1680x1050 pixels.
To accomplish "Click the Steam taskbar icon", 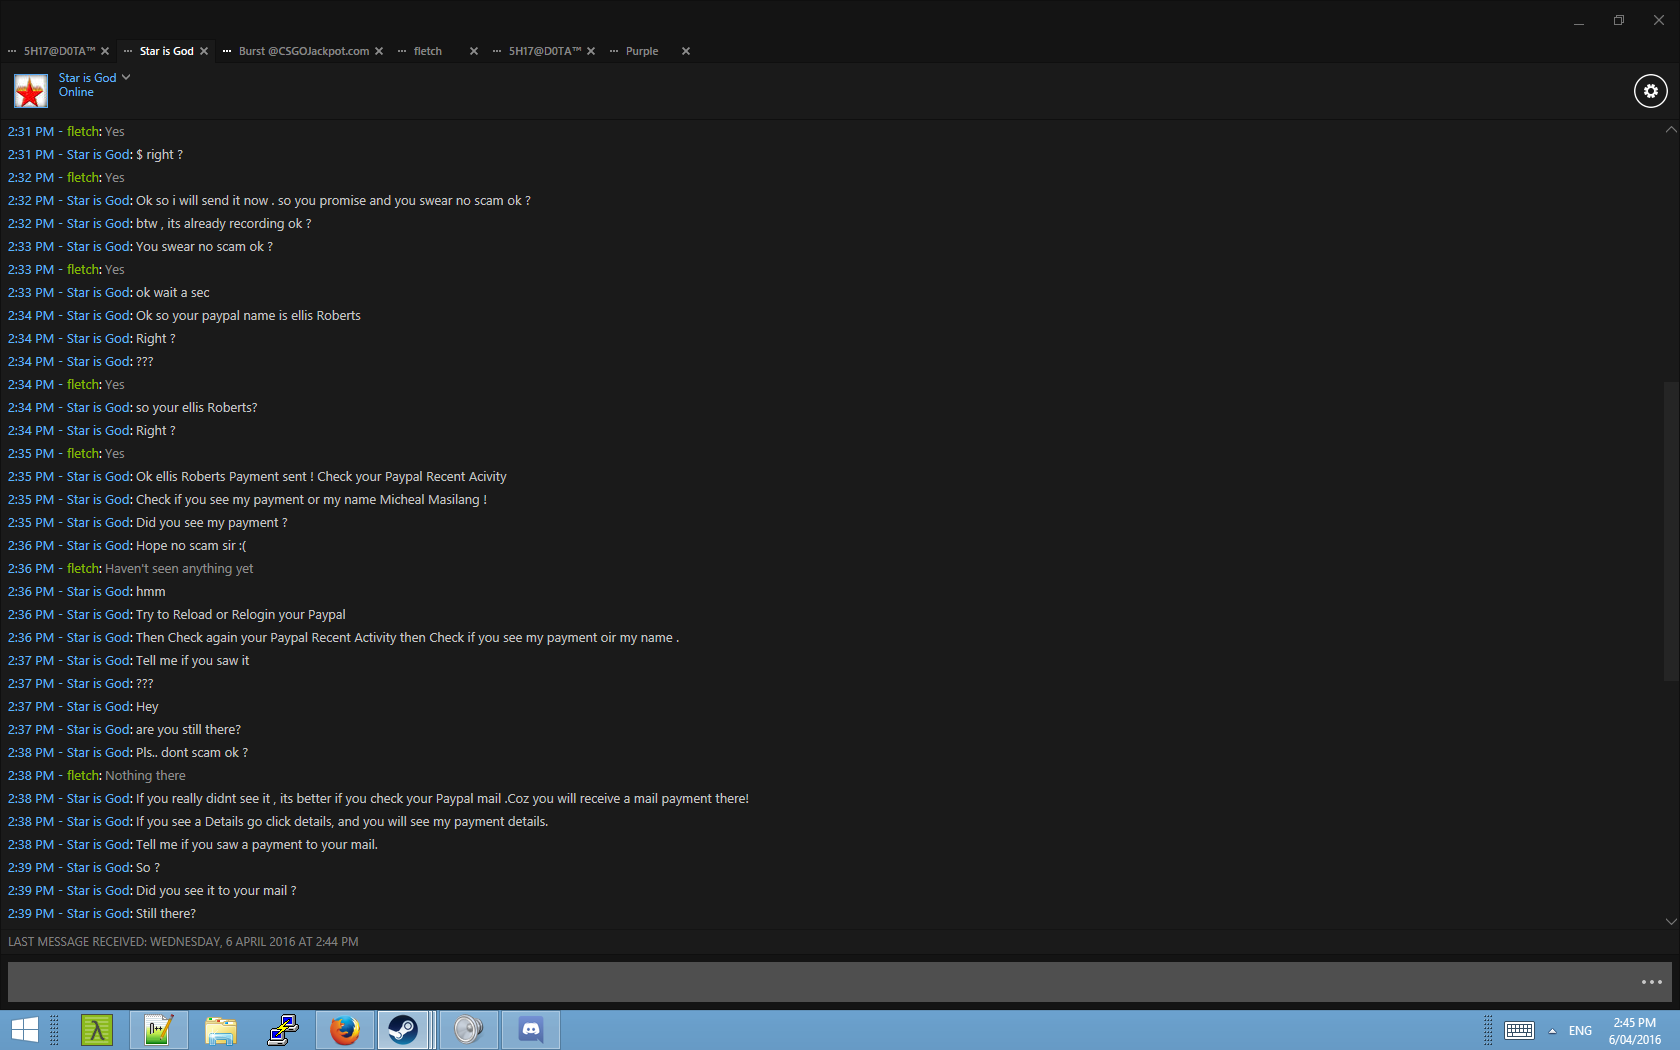I will 403,1029.
